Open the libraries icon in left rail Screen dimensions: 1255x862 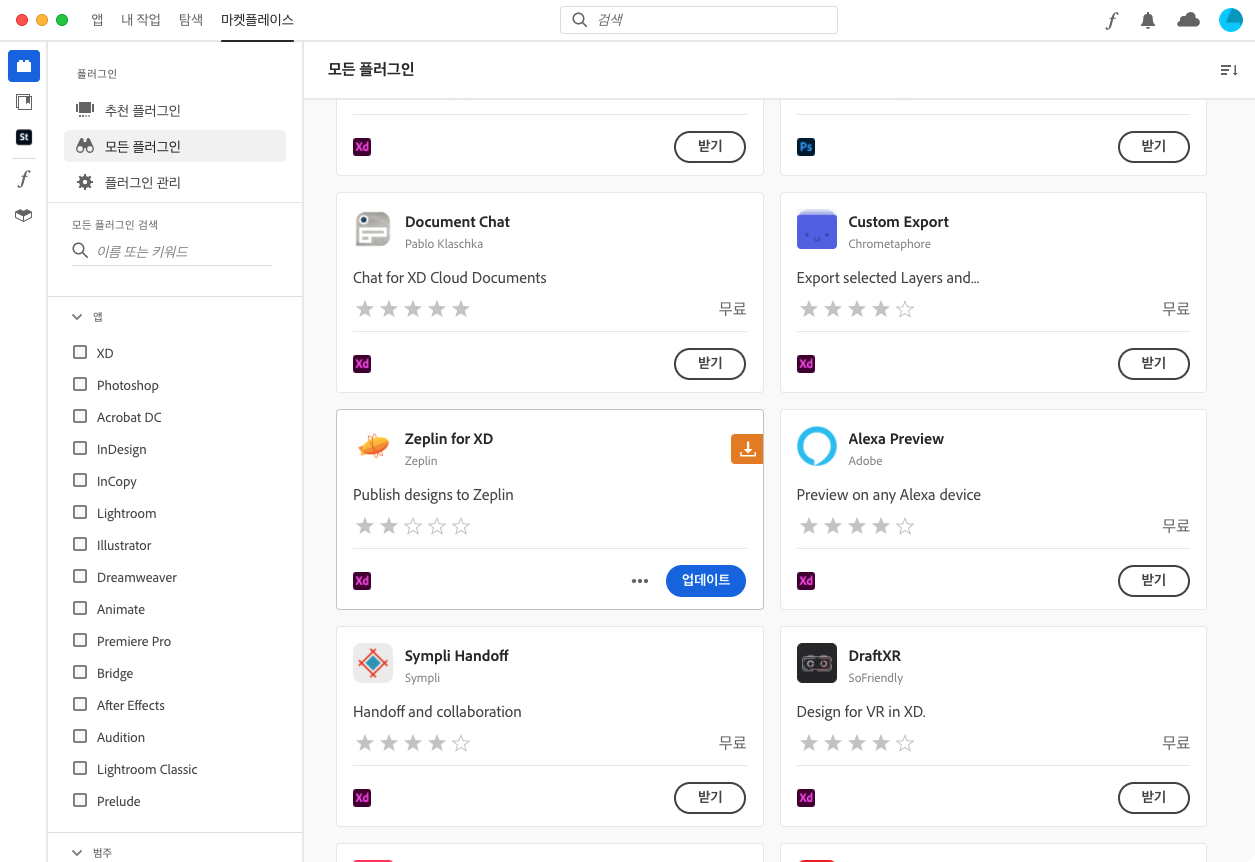tap(24, 102)
